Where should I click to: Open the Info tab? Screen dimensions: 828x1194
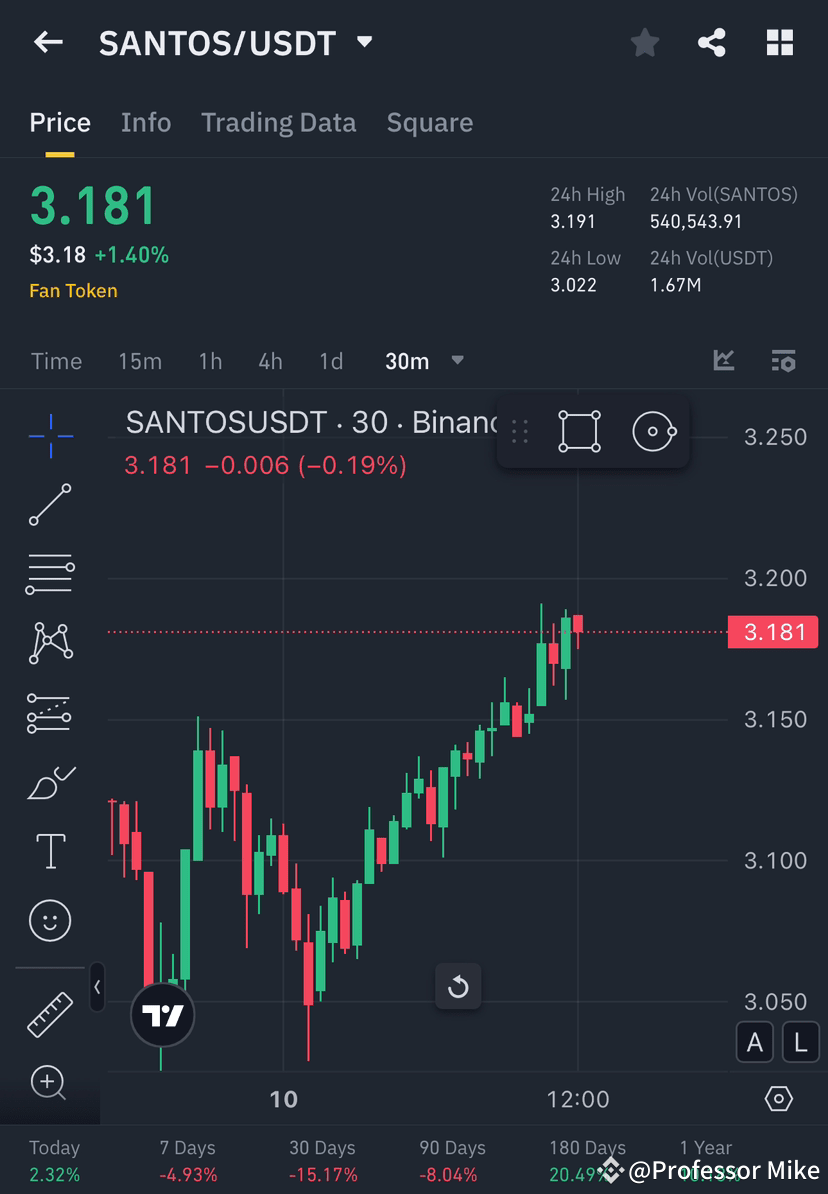tap(146, 122)
